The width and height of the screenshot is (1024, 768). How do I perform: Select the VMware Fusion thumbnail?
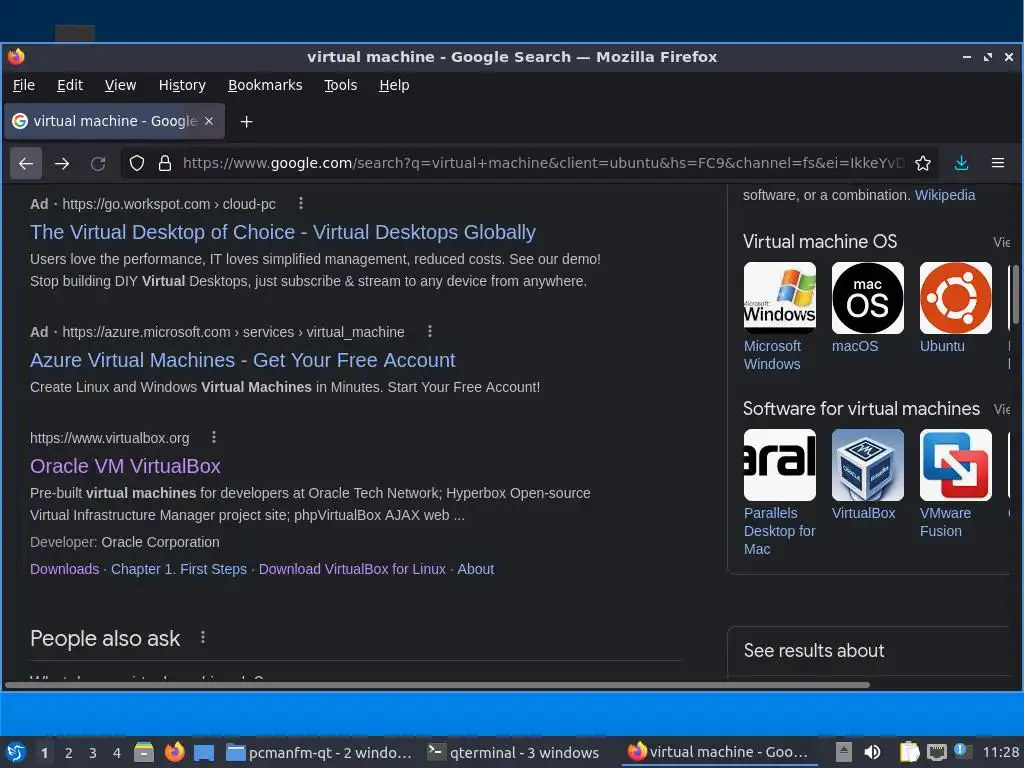coord(955,465)
